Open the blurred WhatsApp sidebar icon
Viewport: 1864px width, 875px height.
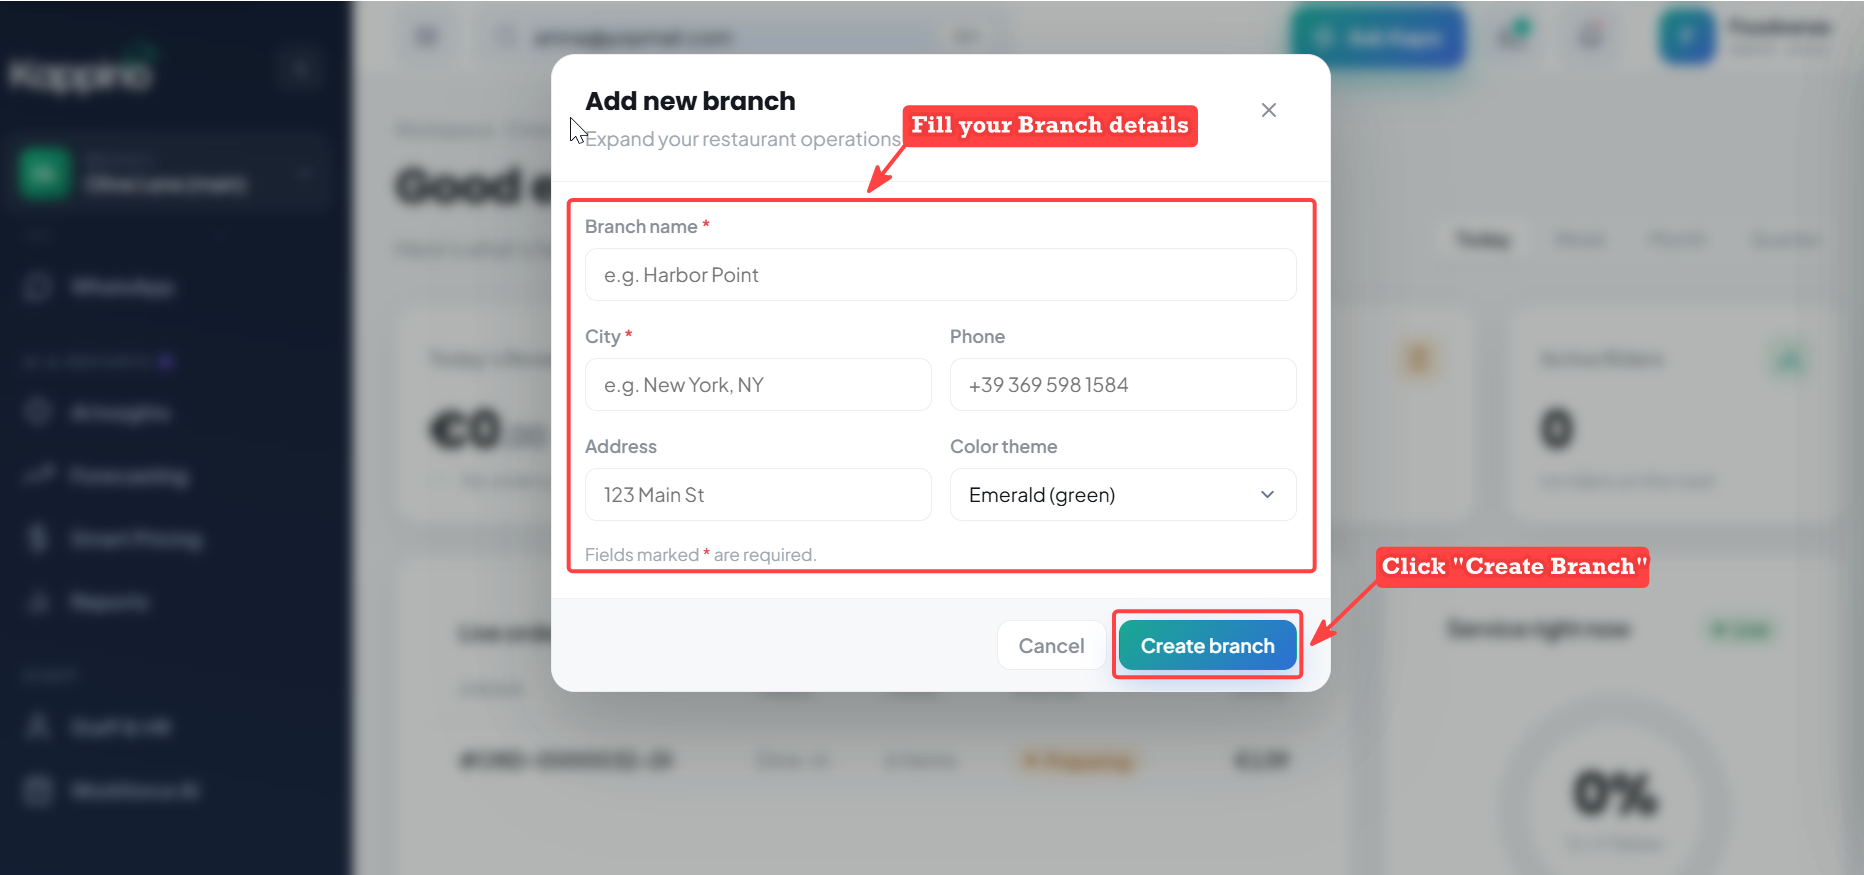38,288
